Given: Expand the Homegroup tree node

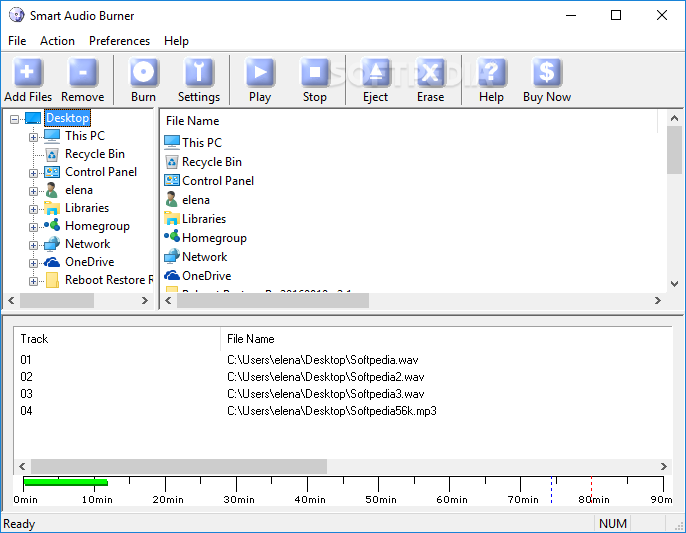Looking at the screenshot, I should point(33,227).
